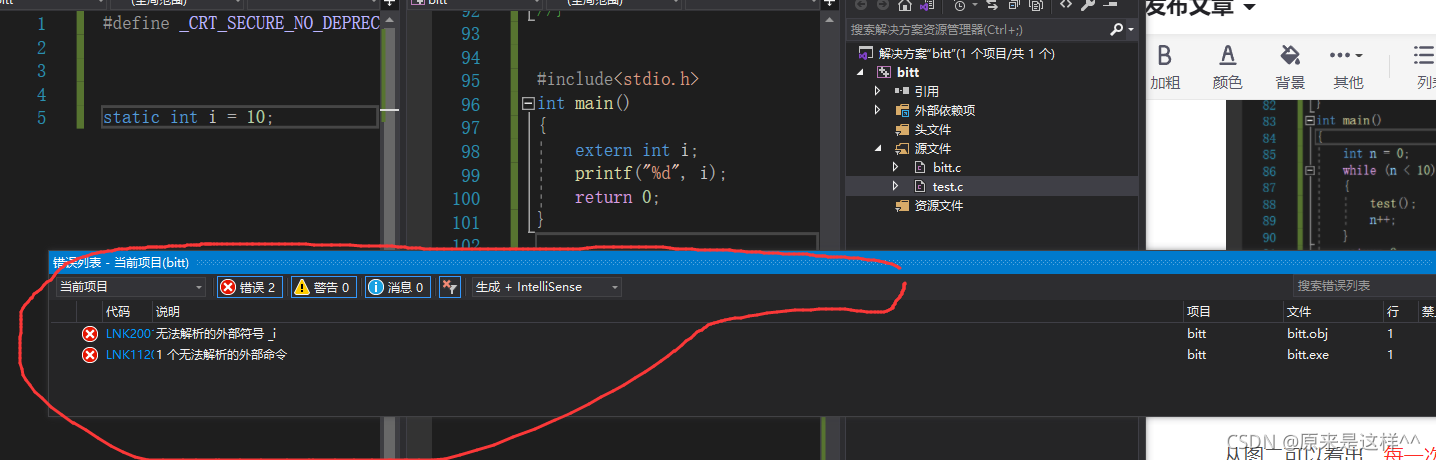Viewport: 1436px width, 460px height.
Task: Focus the 搜索错误列表 search field
Action: pos(1364,286)
